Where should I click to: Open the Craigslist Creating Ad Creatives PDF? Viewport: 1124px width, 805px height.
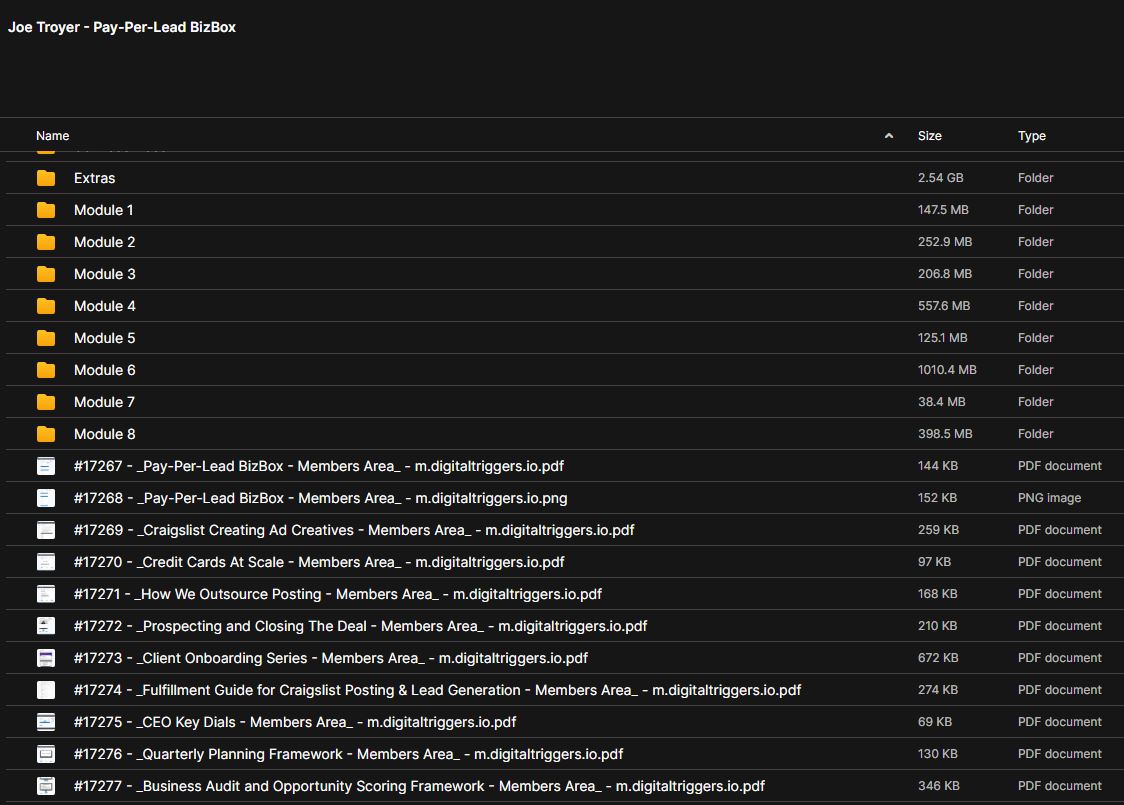[353, 530]
